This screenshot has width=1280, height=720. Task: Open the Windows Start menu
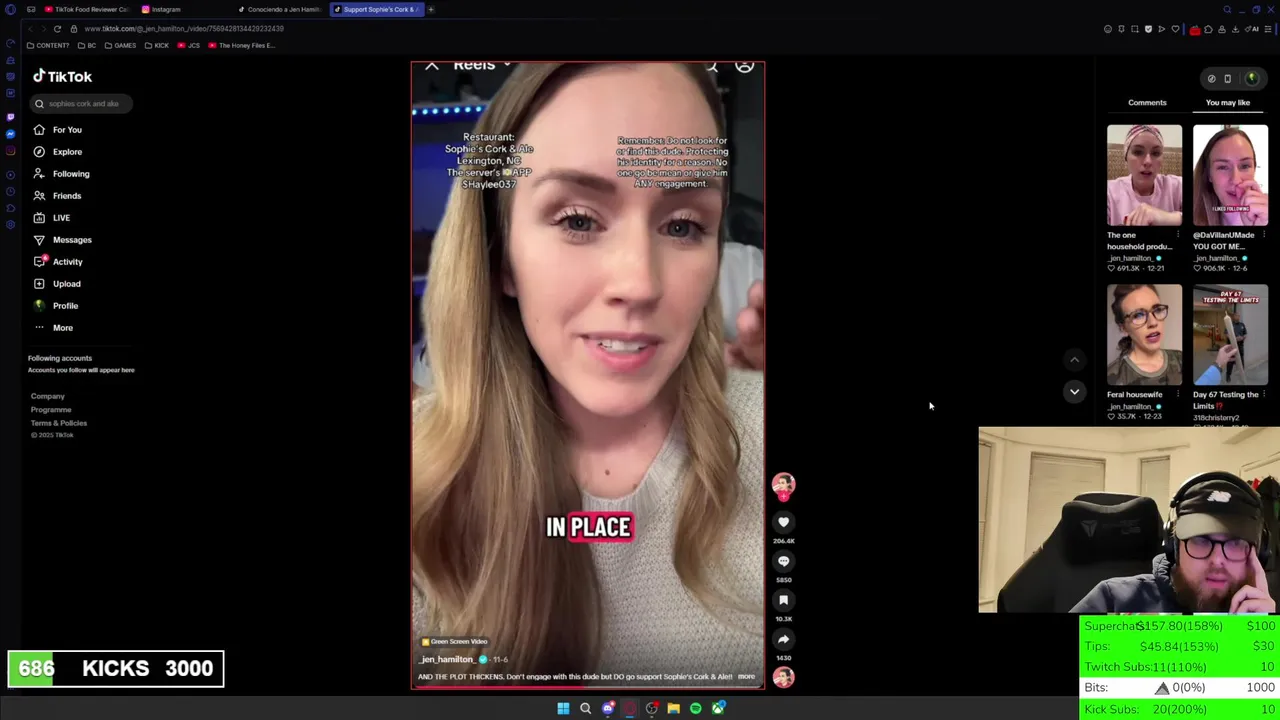pyautogui.click(x=563, y=708)
